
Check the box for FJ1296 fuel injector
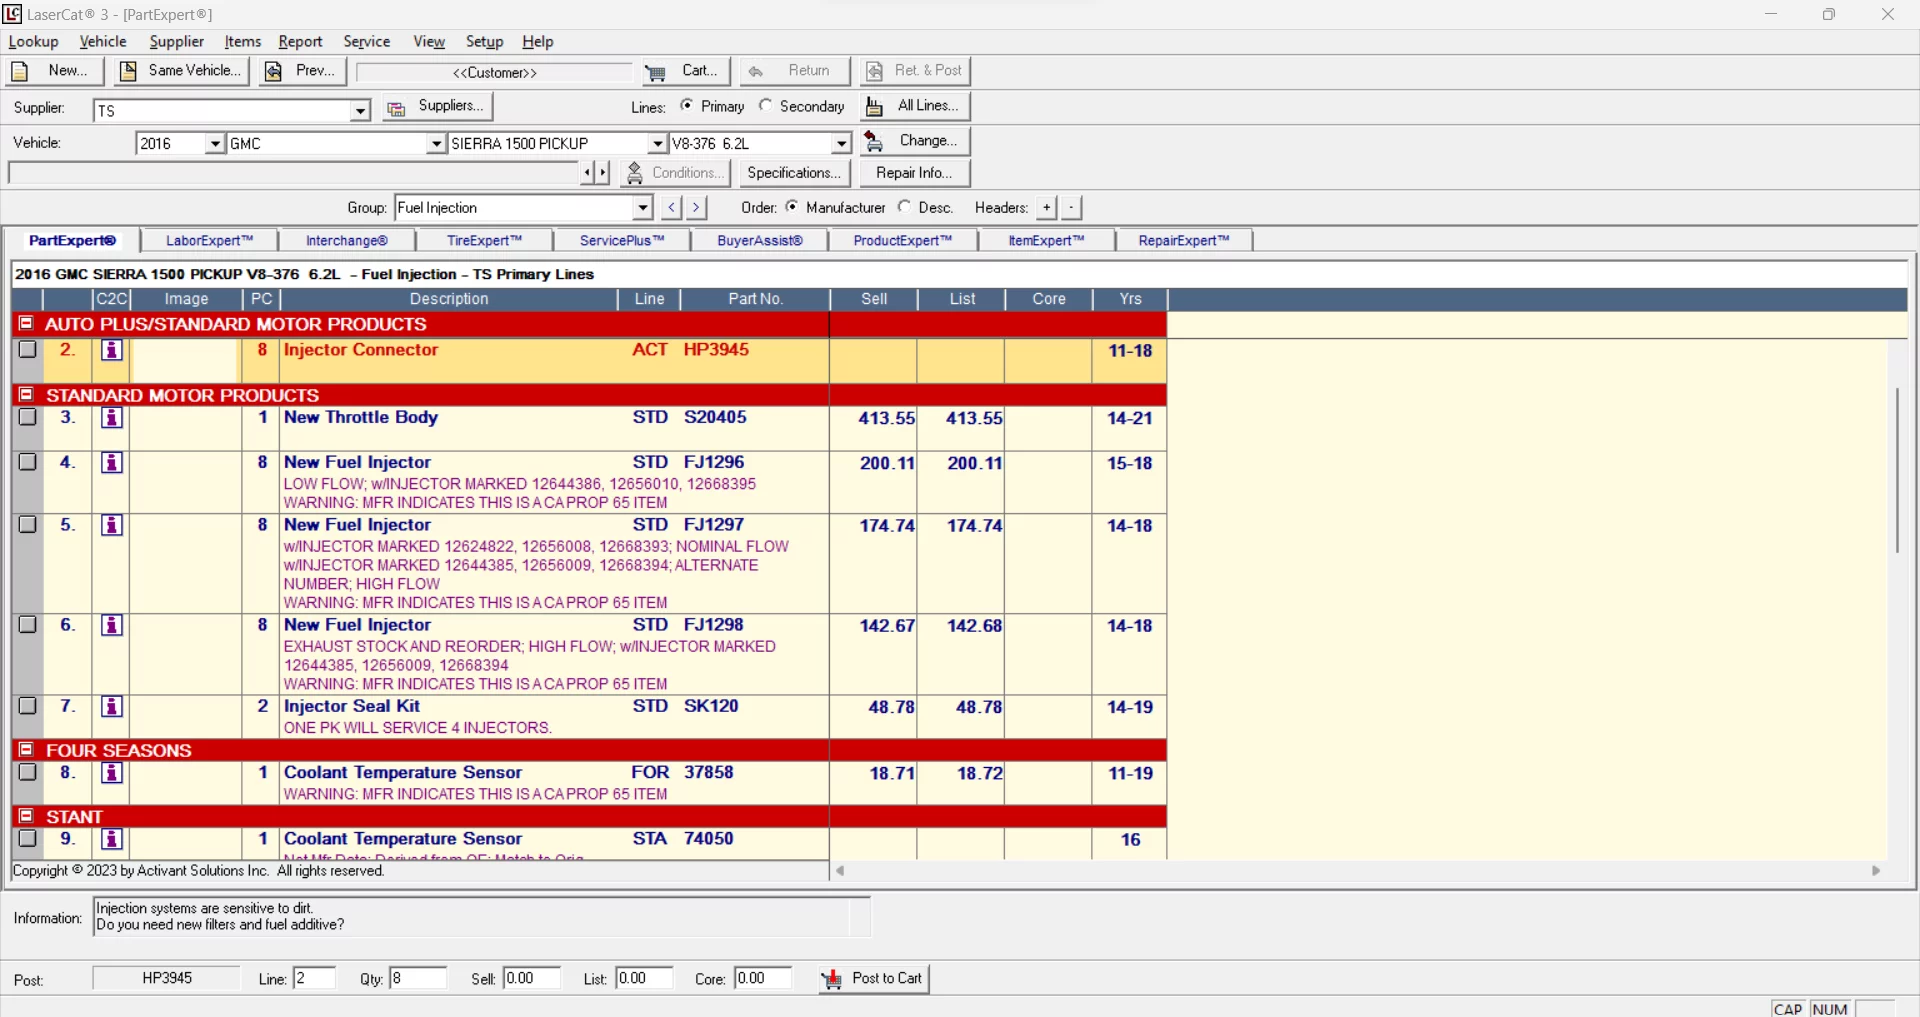coord(28,462)
